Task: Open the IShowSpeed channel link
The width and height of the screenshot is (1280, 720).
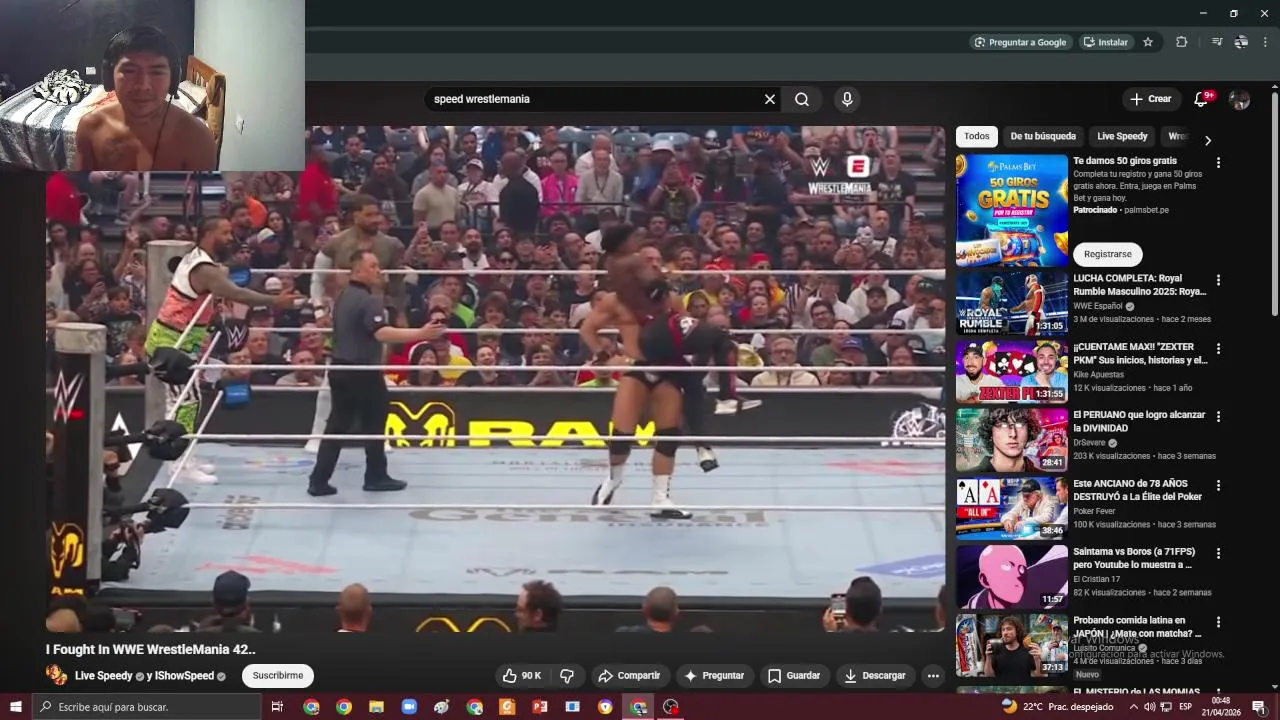Action: click(x=184, y=676)
